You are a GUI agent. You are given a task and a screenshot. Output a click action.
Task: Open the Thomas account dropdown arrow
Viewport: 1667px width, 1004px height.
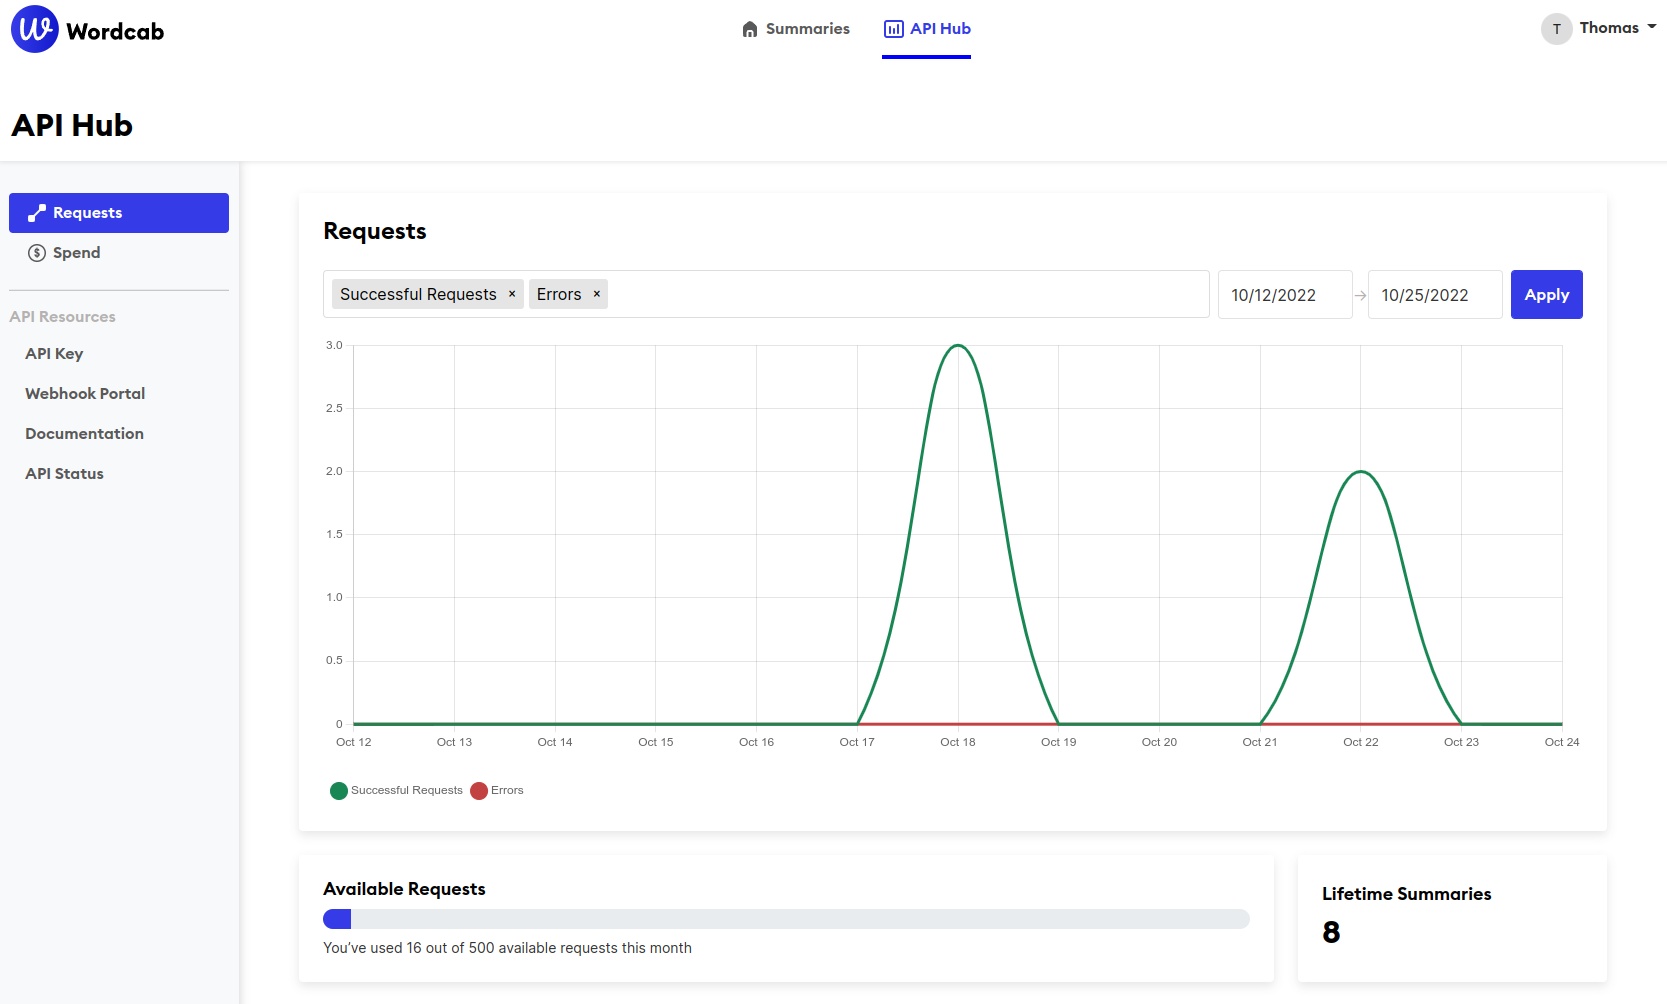point(1652,27)
